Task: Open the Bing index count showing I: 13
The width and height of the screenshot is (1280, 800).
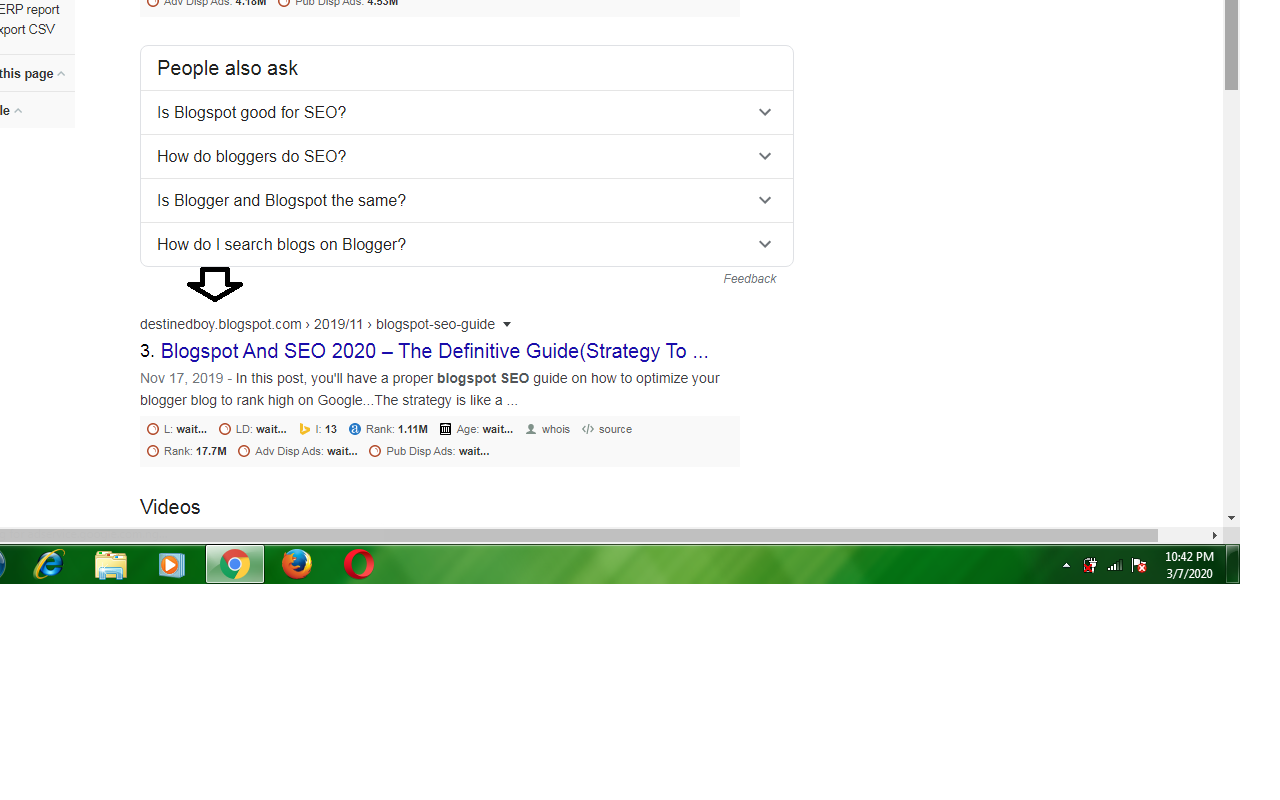Action: [x=318, y=429]
